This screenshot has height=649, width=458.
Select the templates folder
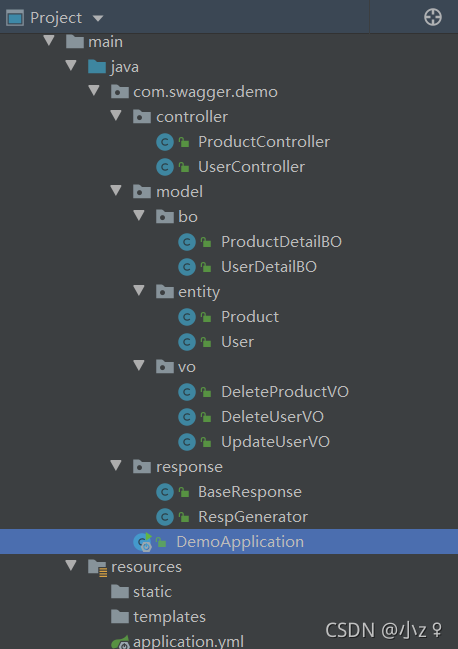click(x=169, y=617)
